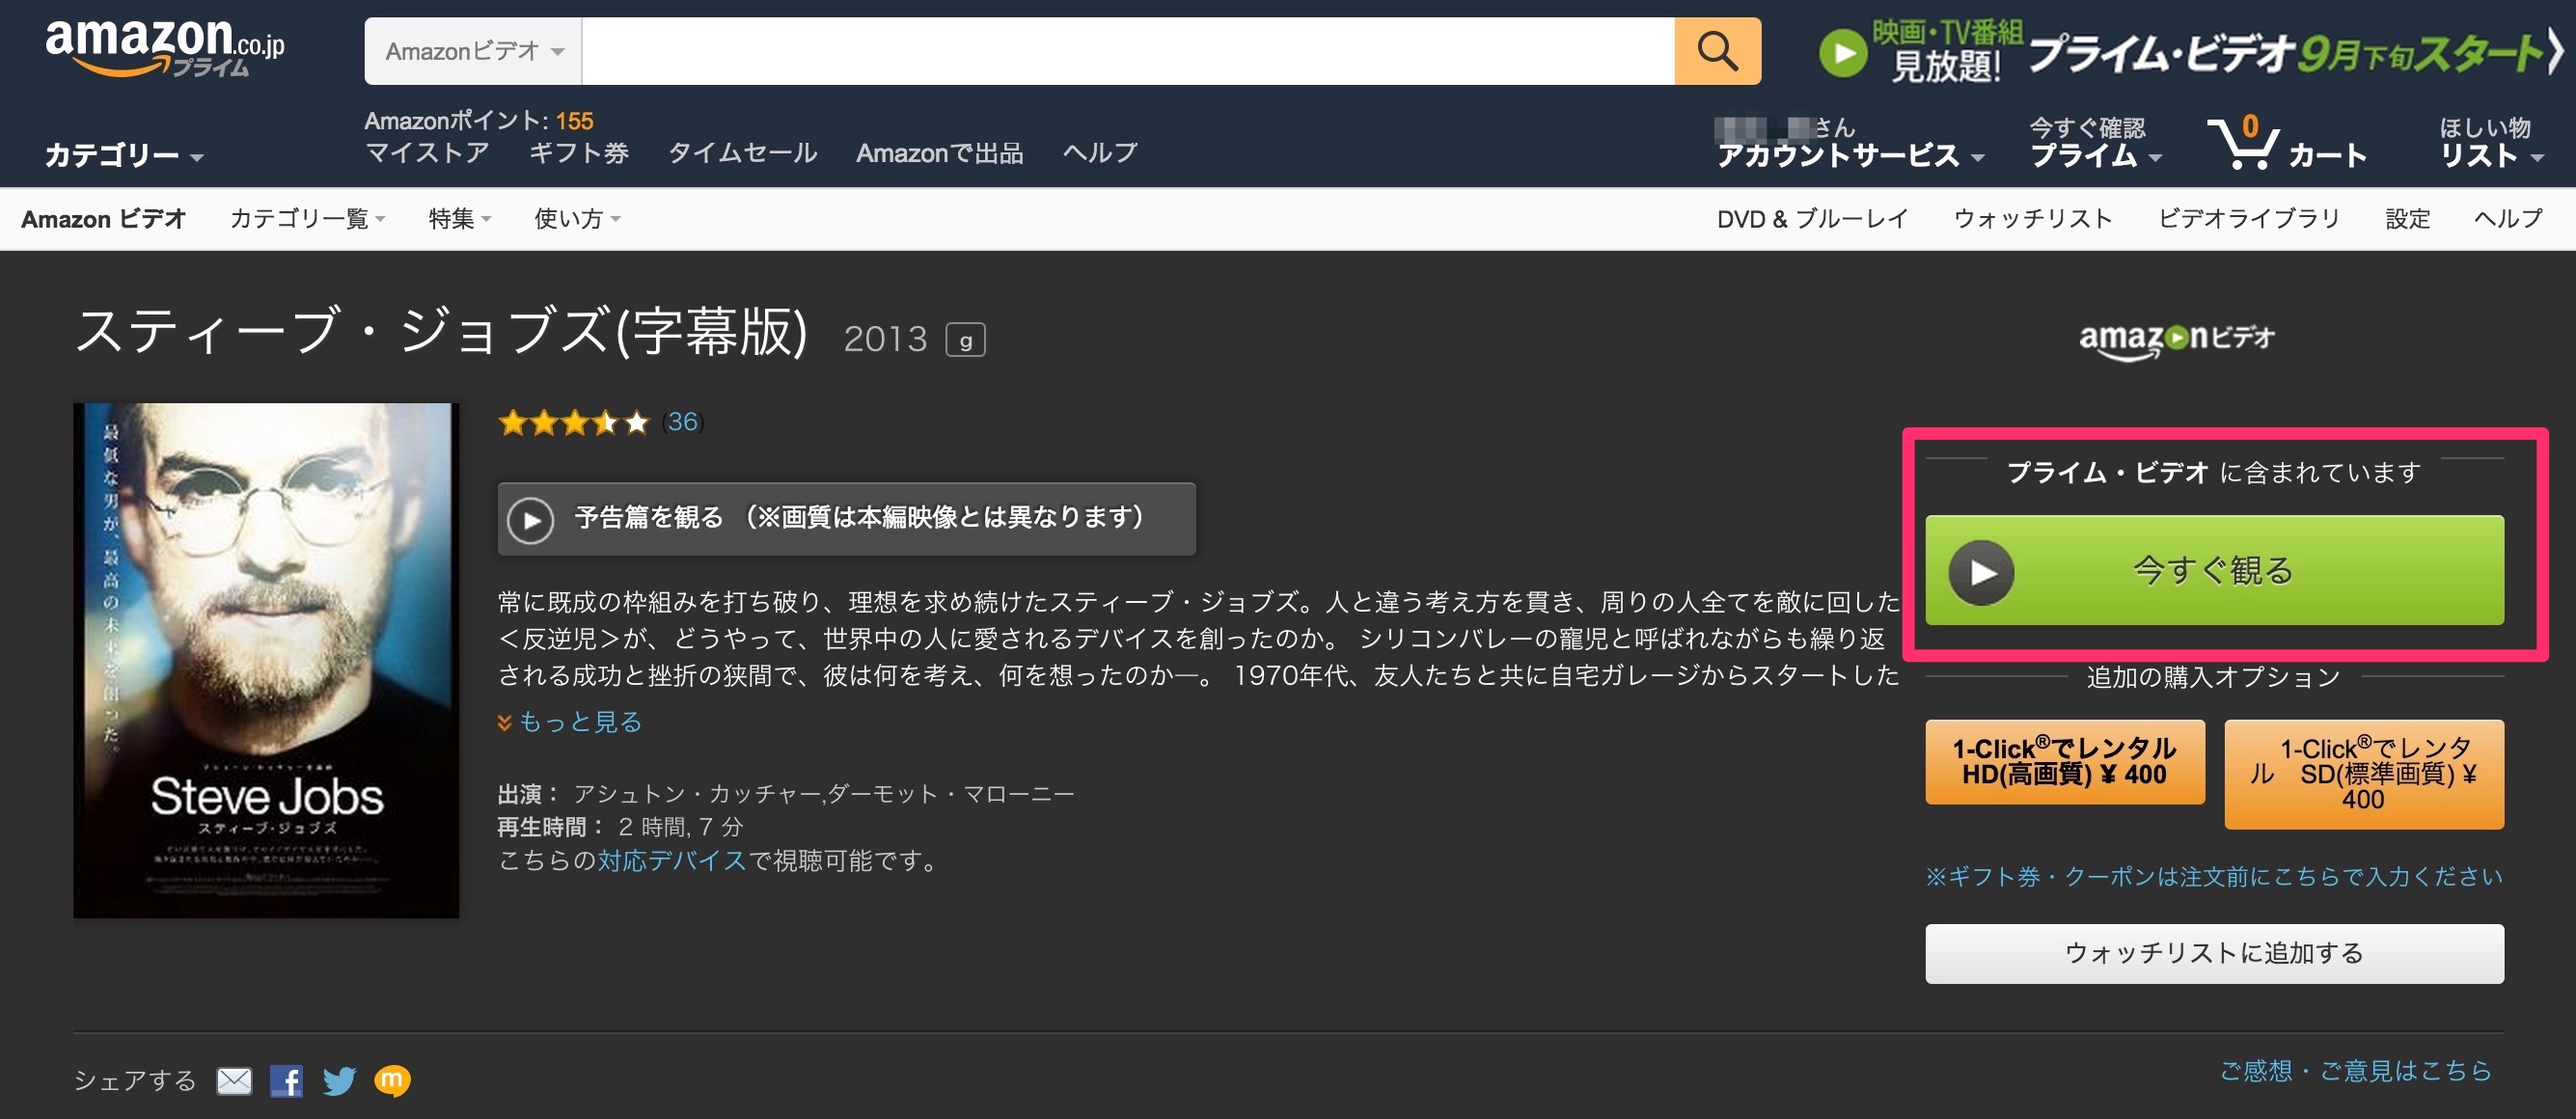2576x1119 pixels.
Task: Click the プライム・ビデオ 9月下旬スタート banner
Action: click(2190, 52)
